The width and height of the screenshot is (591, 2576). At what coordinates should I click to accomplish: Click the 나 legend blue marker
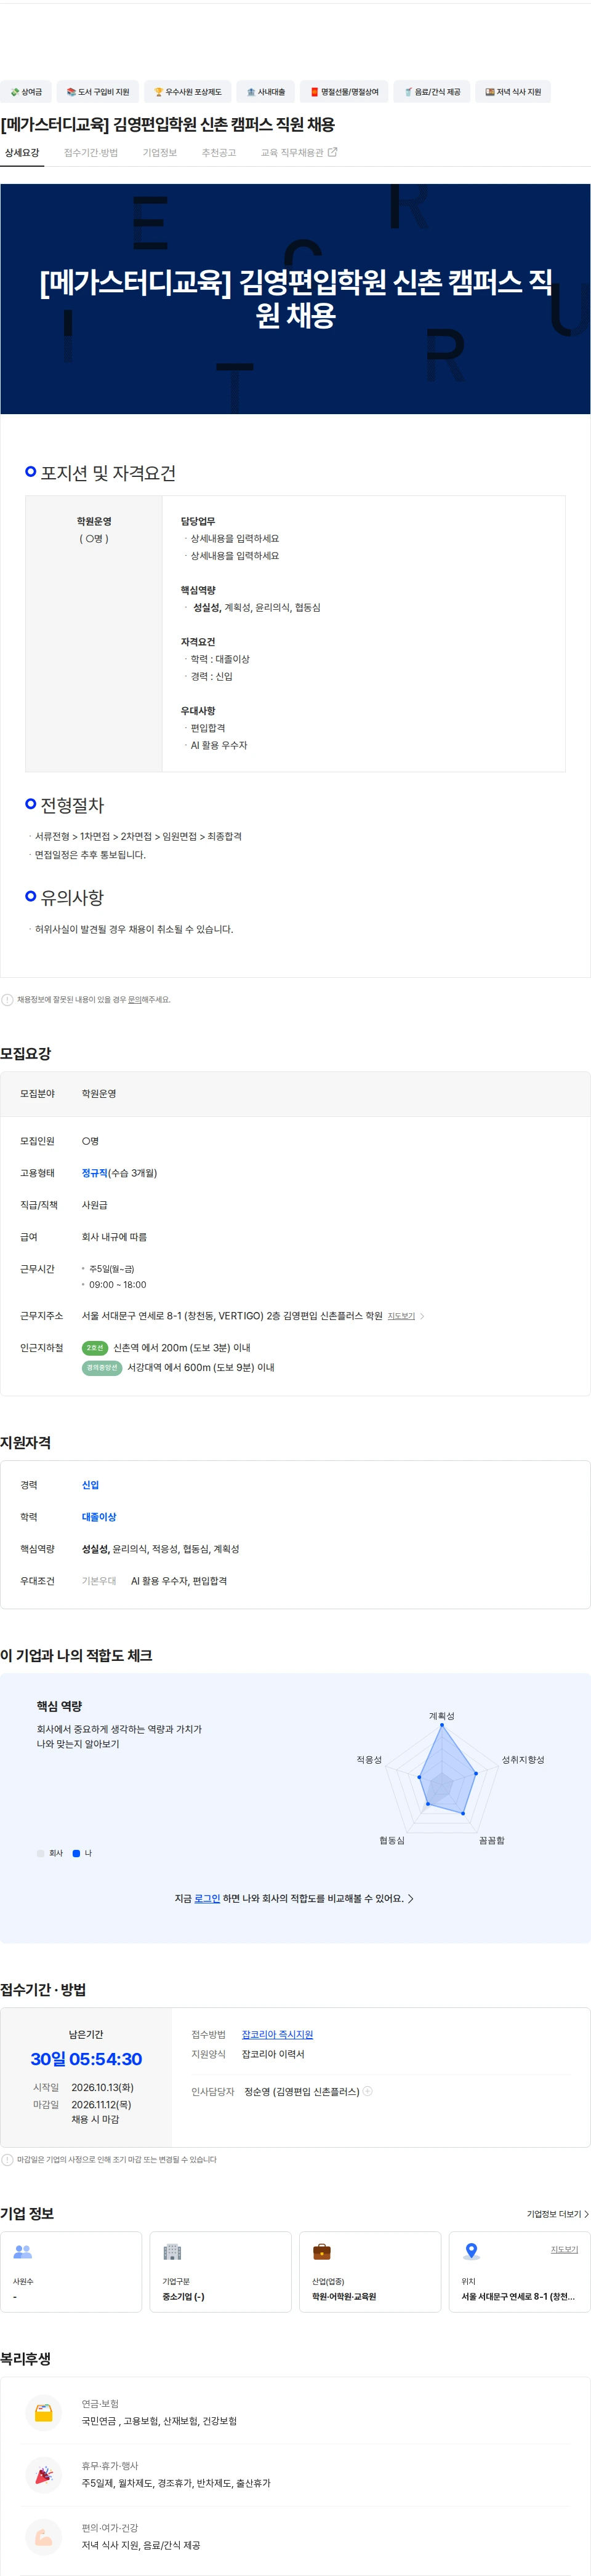(76, 1853)
